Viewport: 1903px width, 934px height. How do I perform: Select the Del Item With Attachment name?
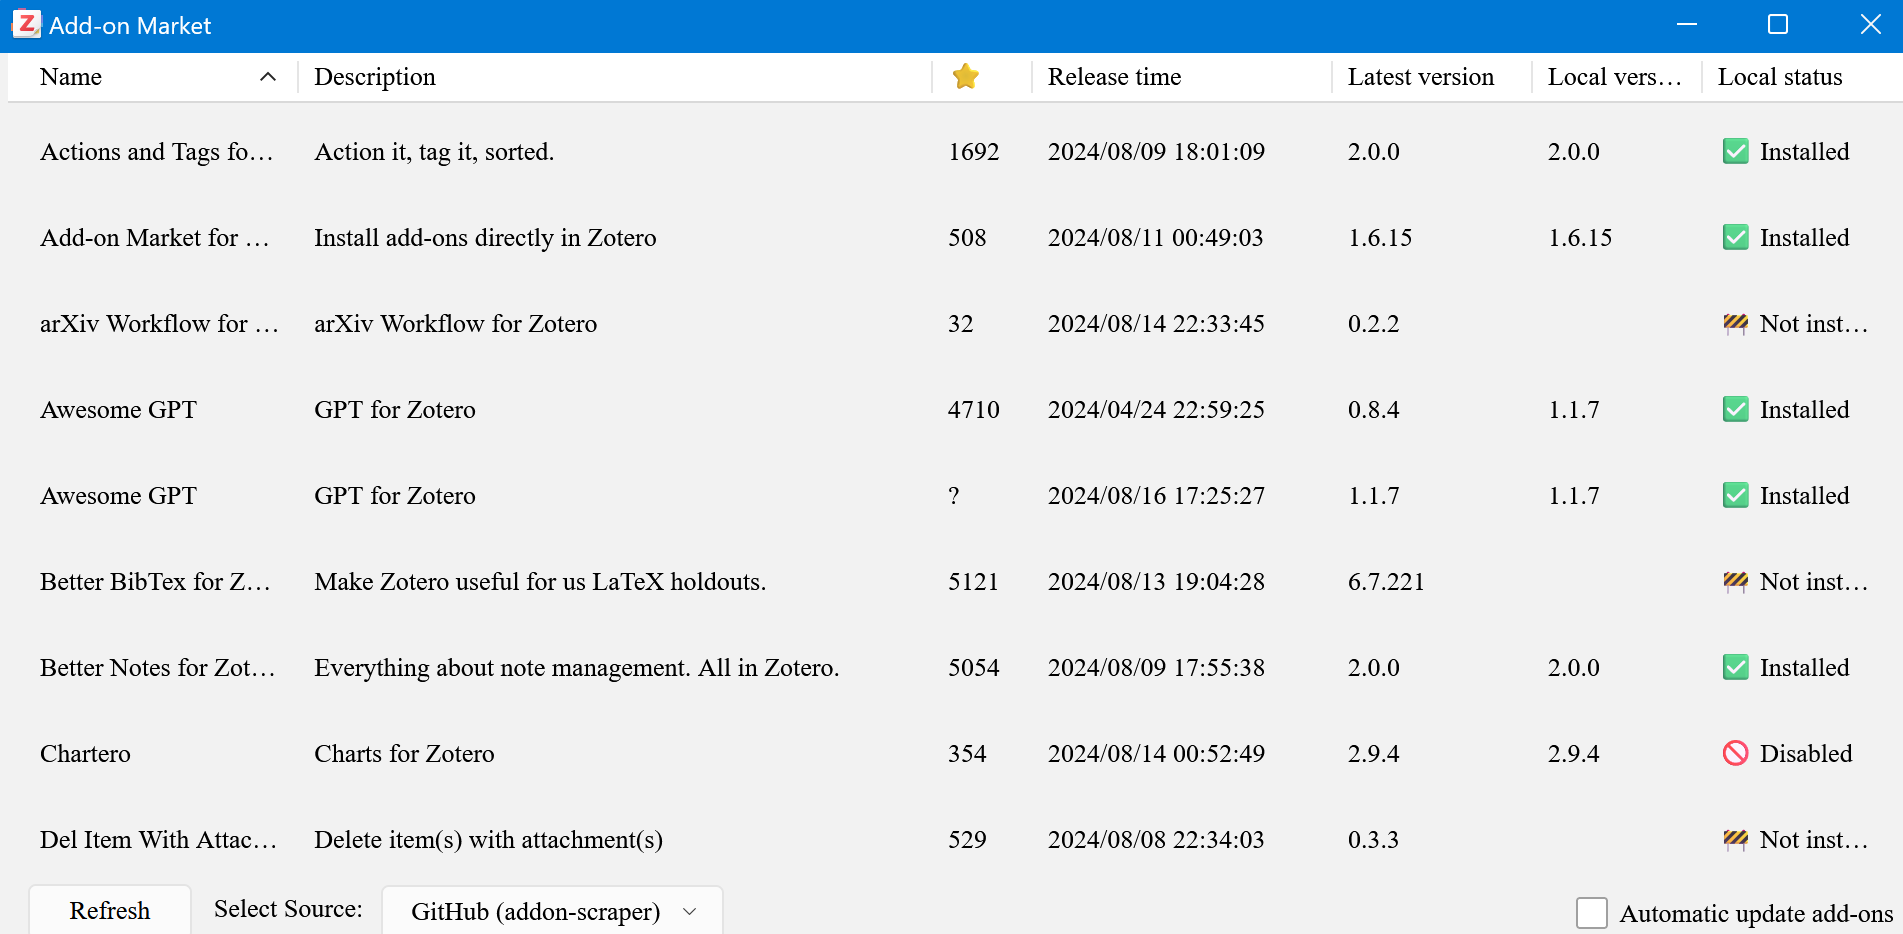tap(158, 839)
